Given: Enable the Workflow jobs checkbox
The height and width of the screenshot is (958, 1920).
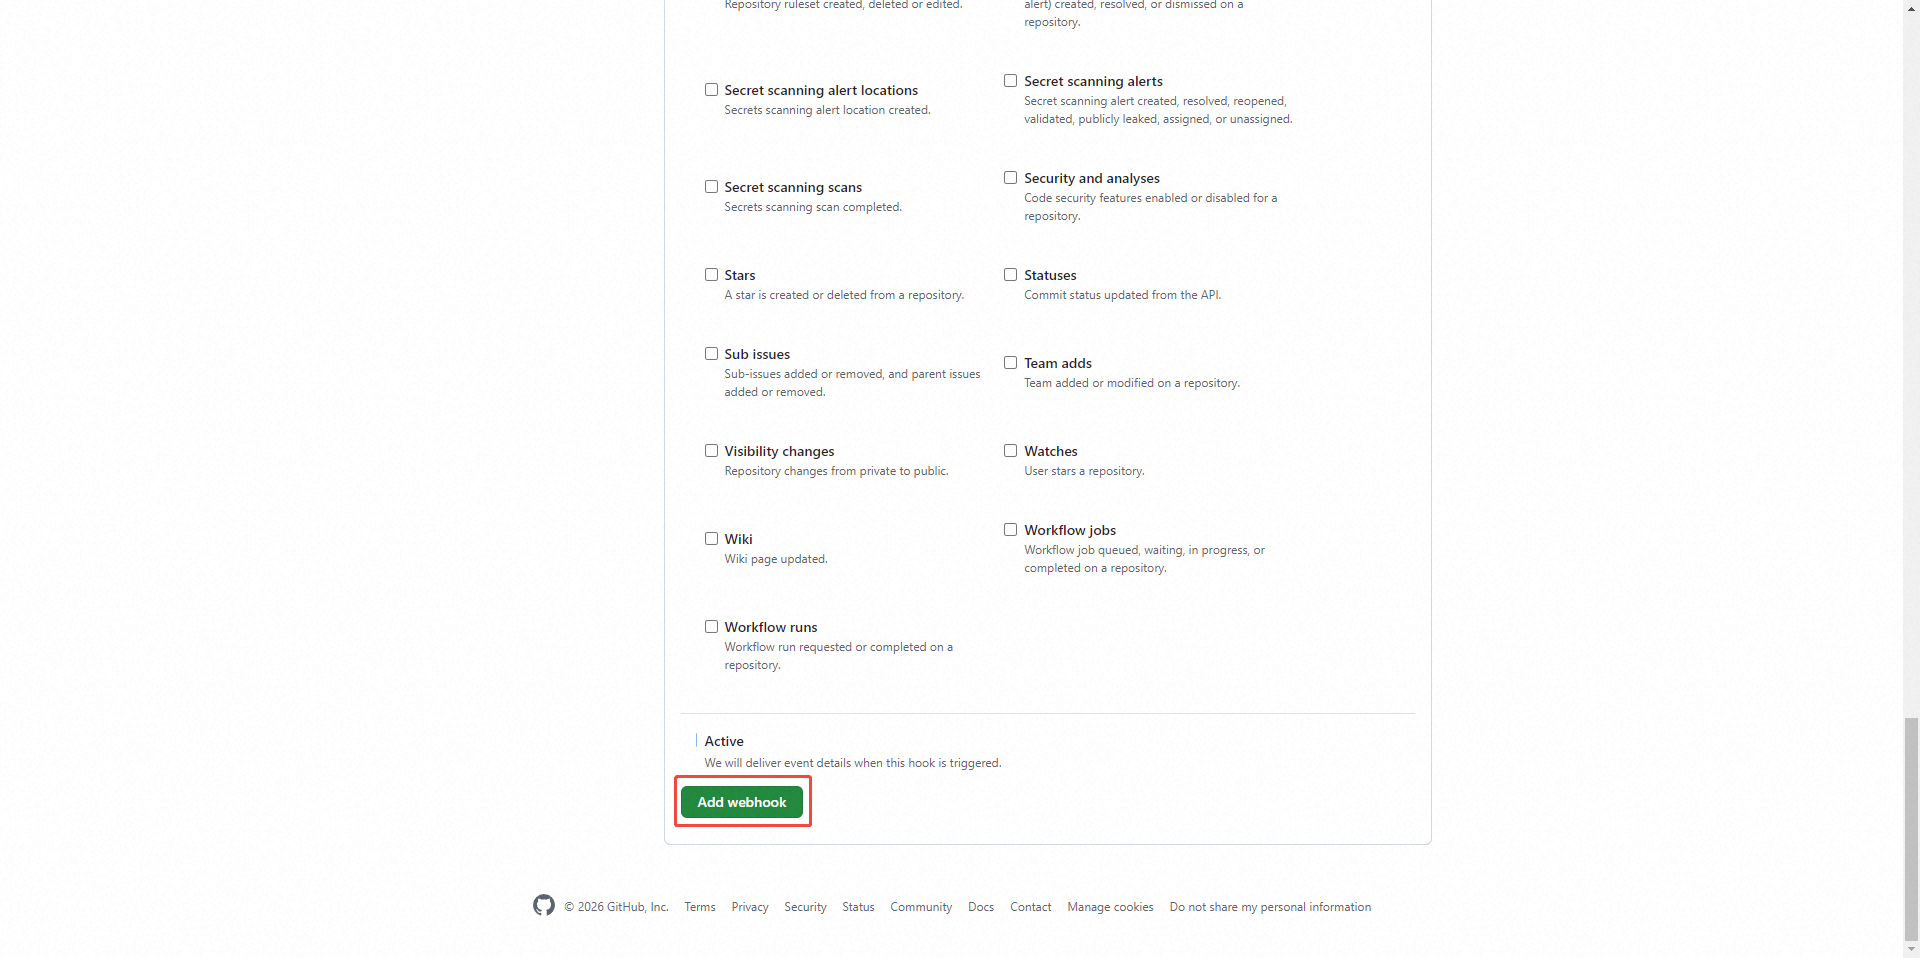Looking at the screenshot, I should (x=1010, y=530).
